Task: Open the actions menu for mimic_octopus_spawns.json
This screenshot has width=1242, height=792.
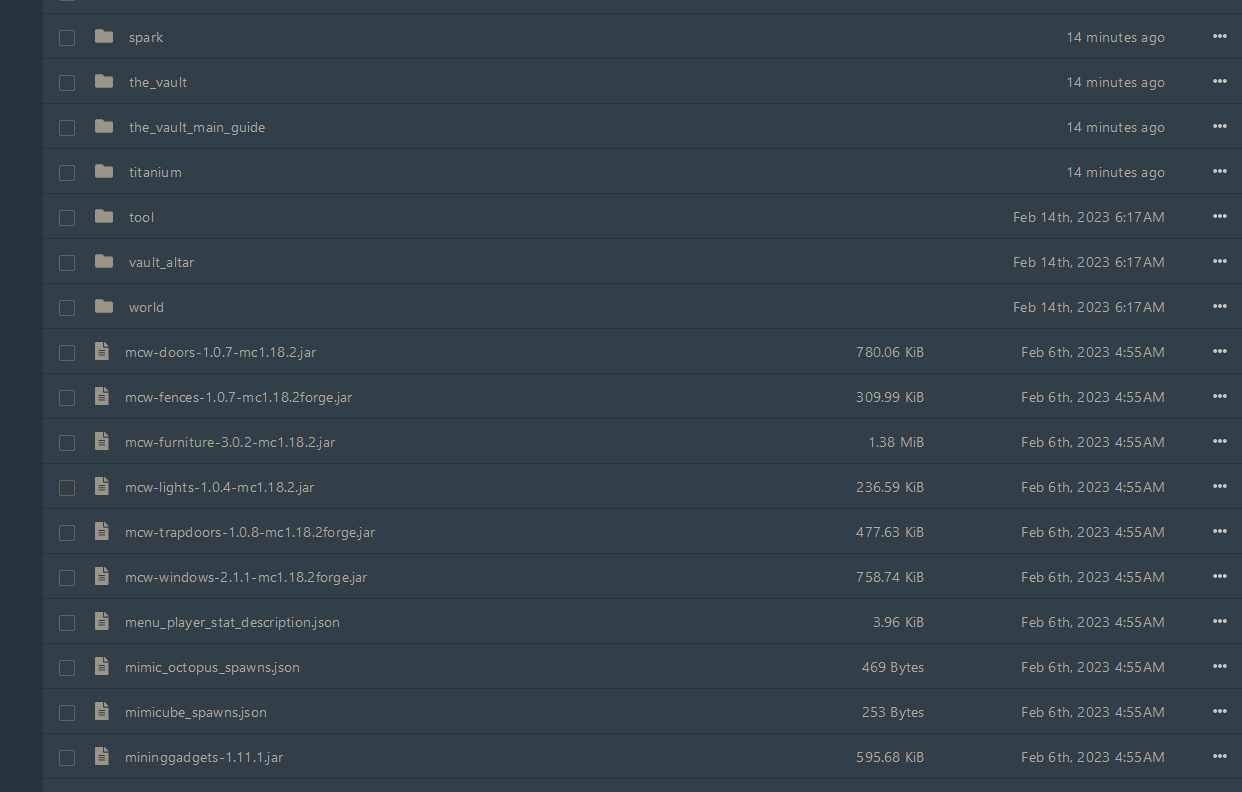Action: point(1219,666)
